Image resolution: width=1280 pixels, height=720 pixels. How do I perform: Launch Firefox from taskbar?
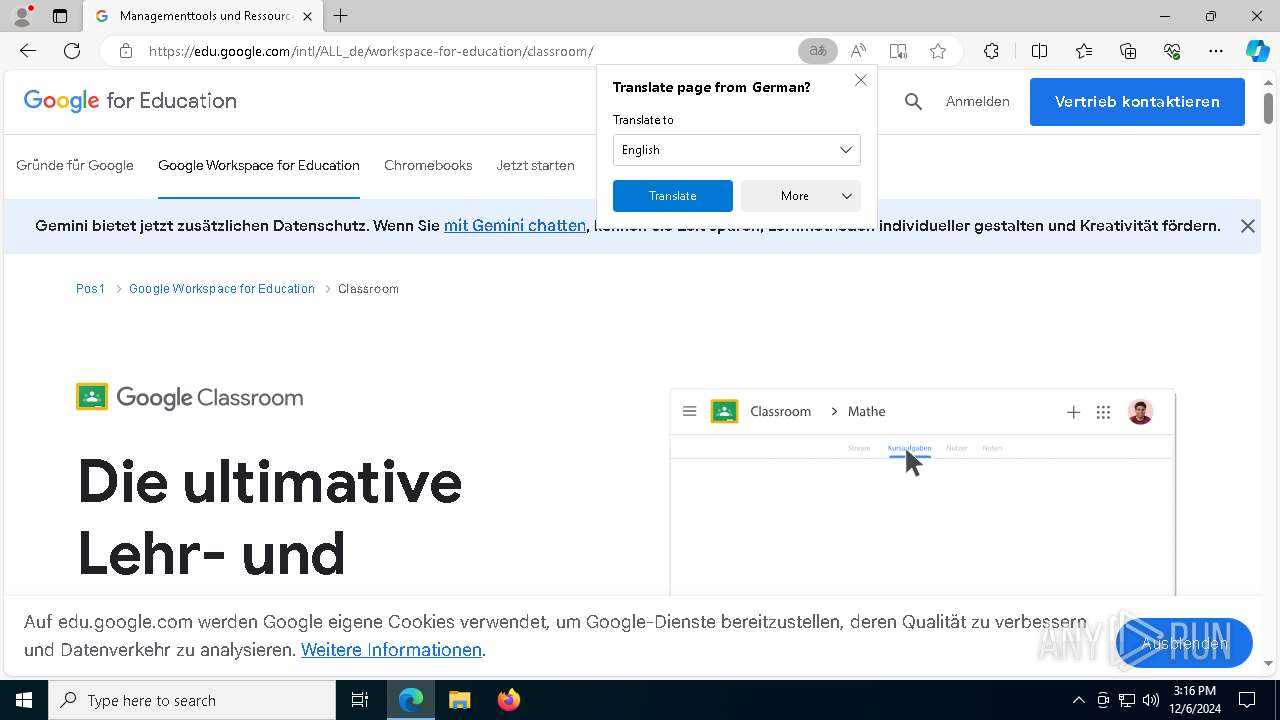pos(508,700)
